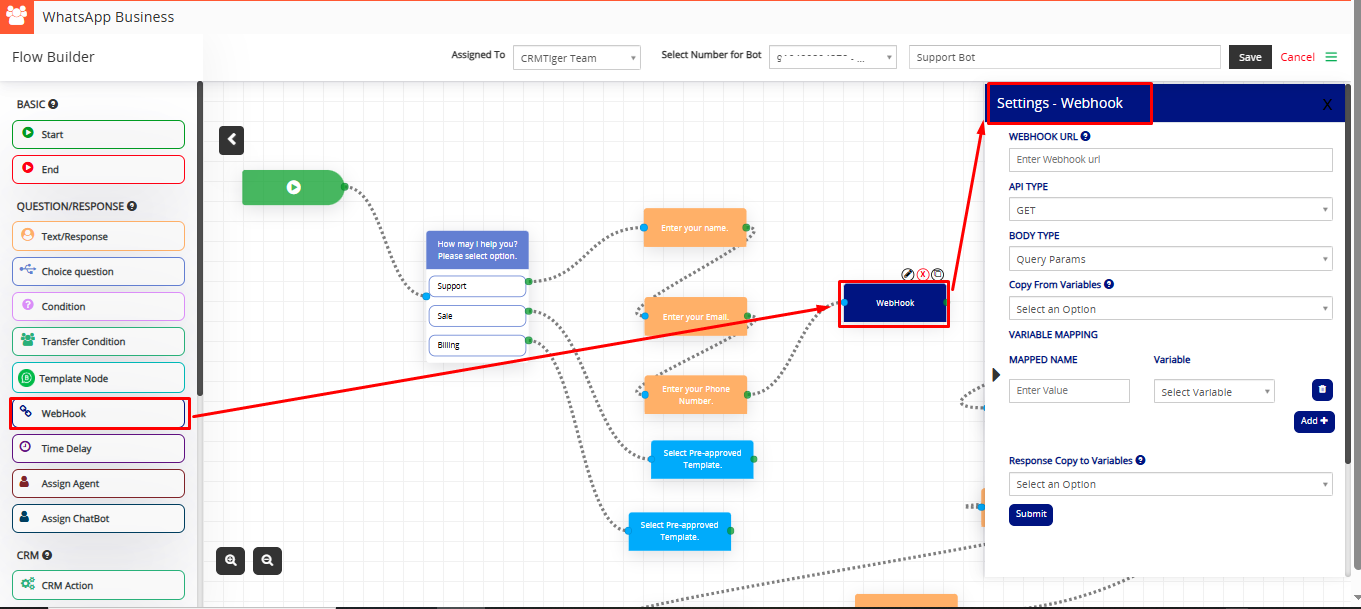Expand the BODY TYPE Query Params dropdown
Viewport: 1361px width, 609px height.
point(1170,259)
